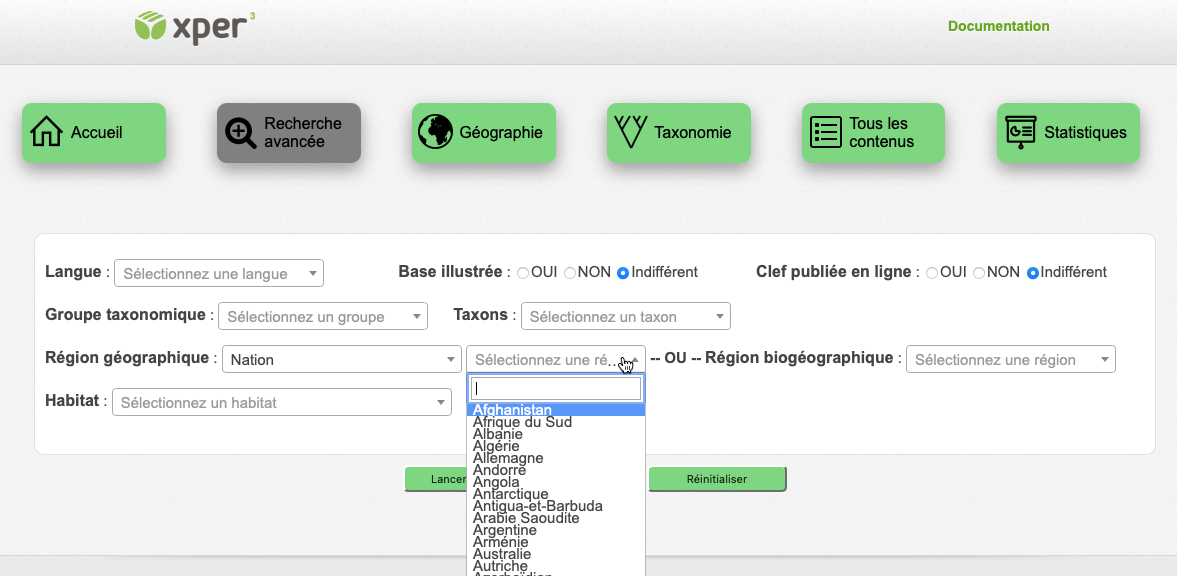Select Afrique du Sud from the list
The height and width of the screenshot is (576, 1177).
[555, 422]
